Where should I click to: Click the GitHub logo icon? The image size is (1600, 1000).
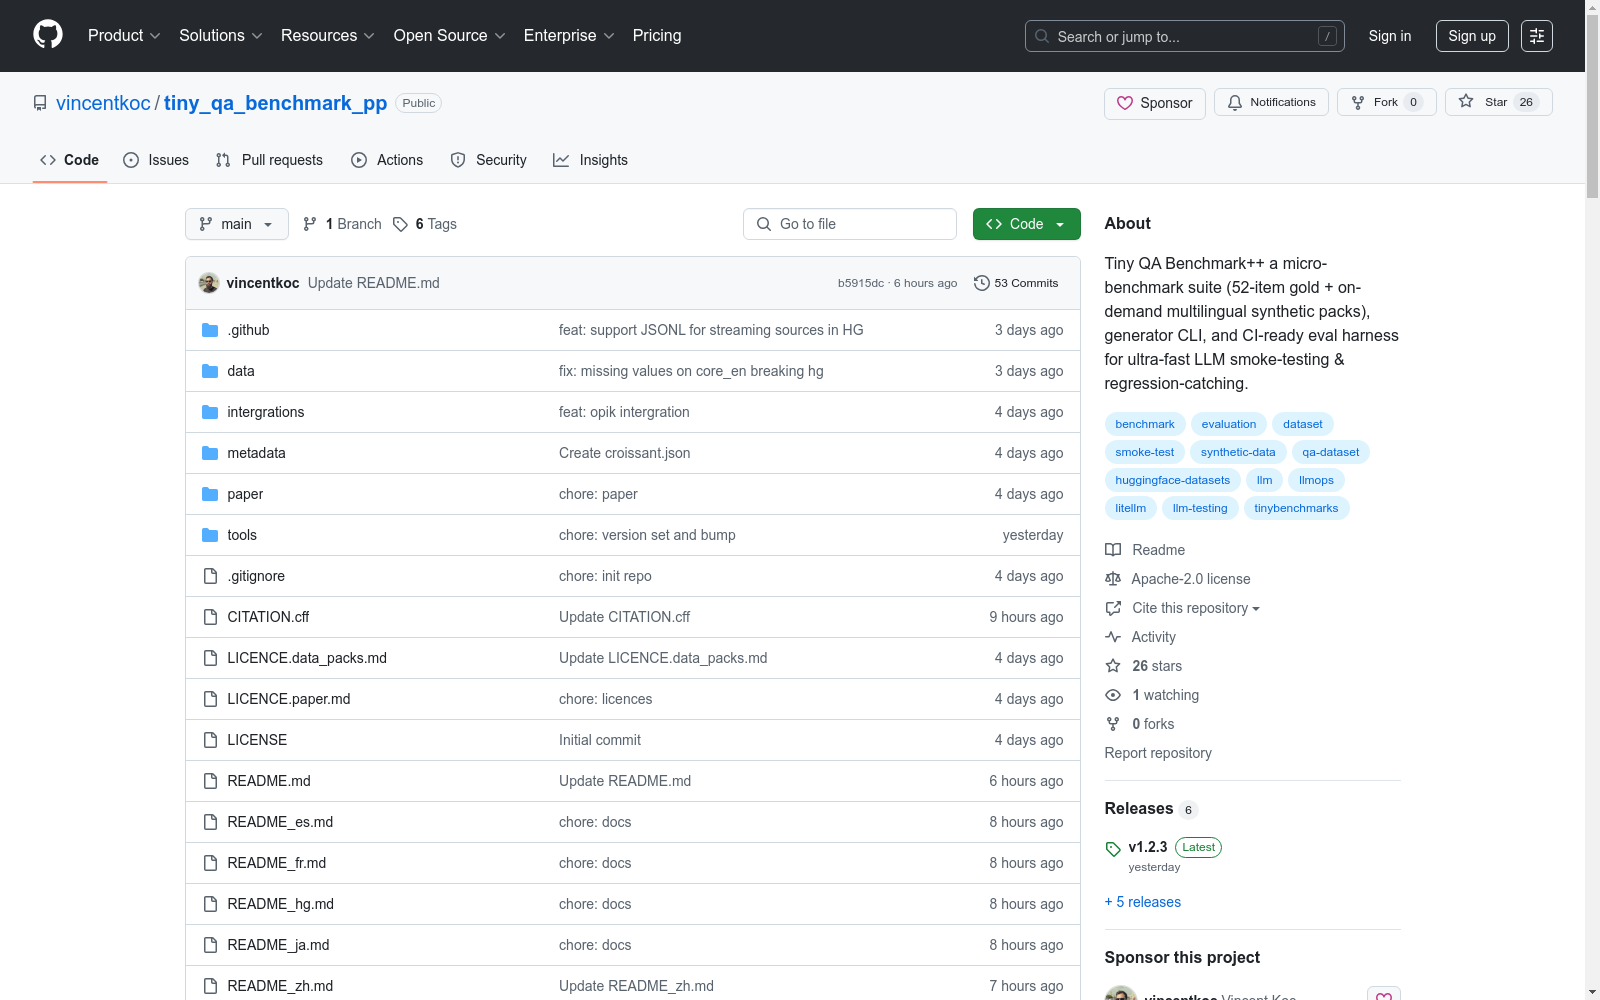(x=48, y=35)
